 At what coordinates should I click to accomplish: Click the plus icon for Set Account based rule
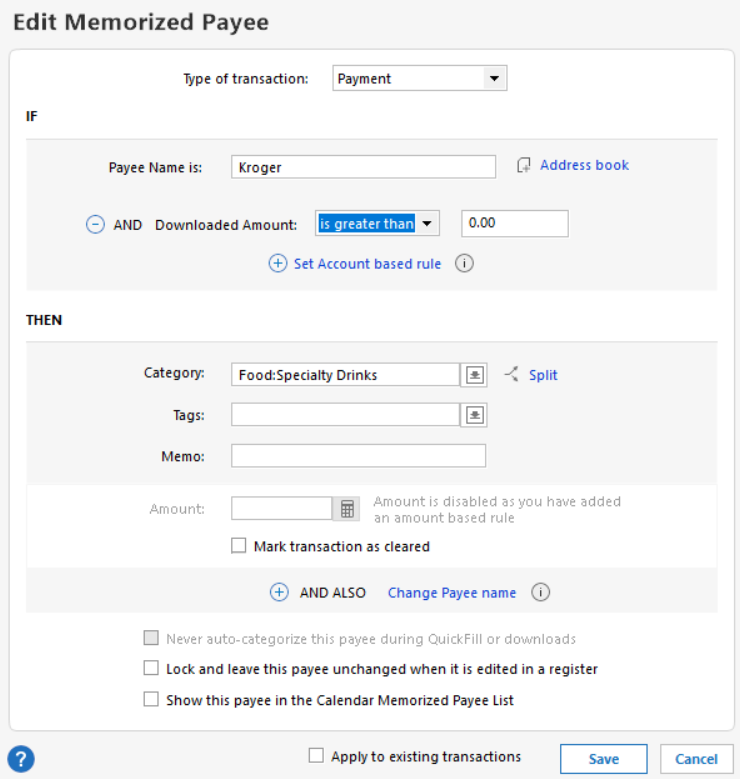click(278, 264)
